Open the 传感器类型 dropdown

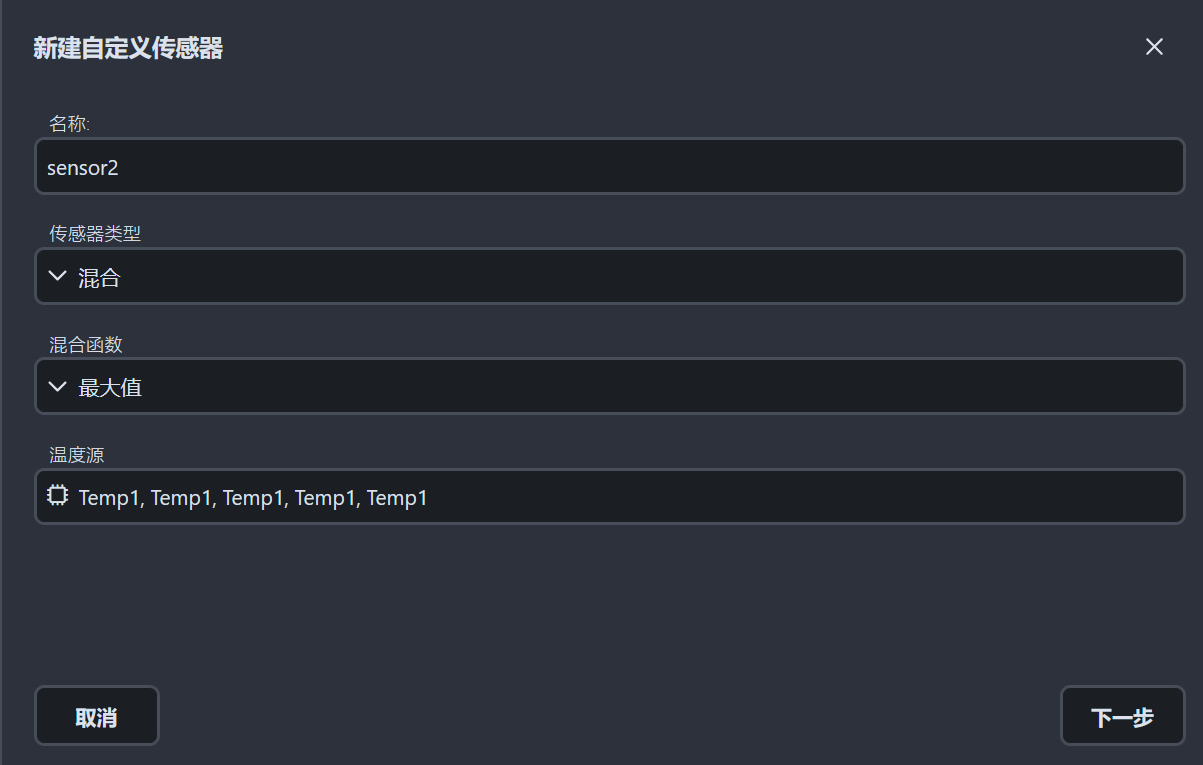(610, 276)
